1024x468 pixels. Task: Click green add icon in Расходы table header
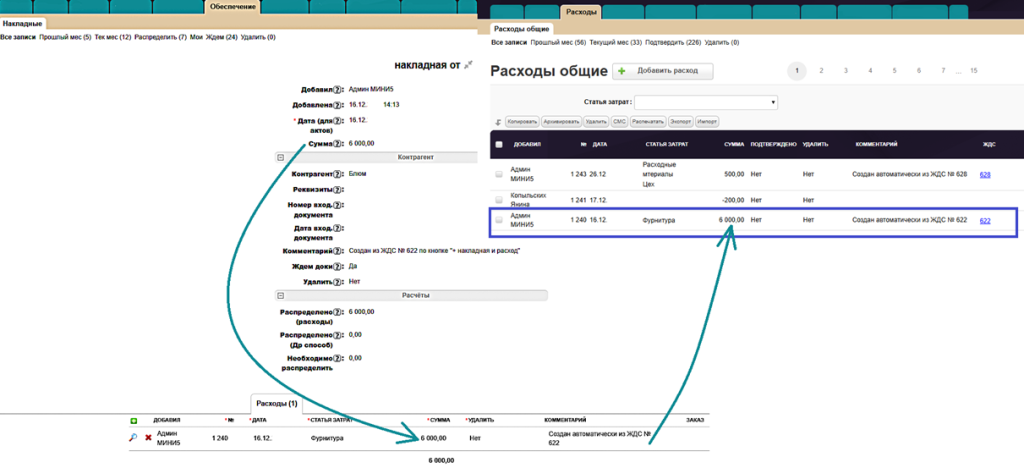133,420
